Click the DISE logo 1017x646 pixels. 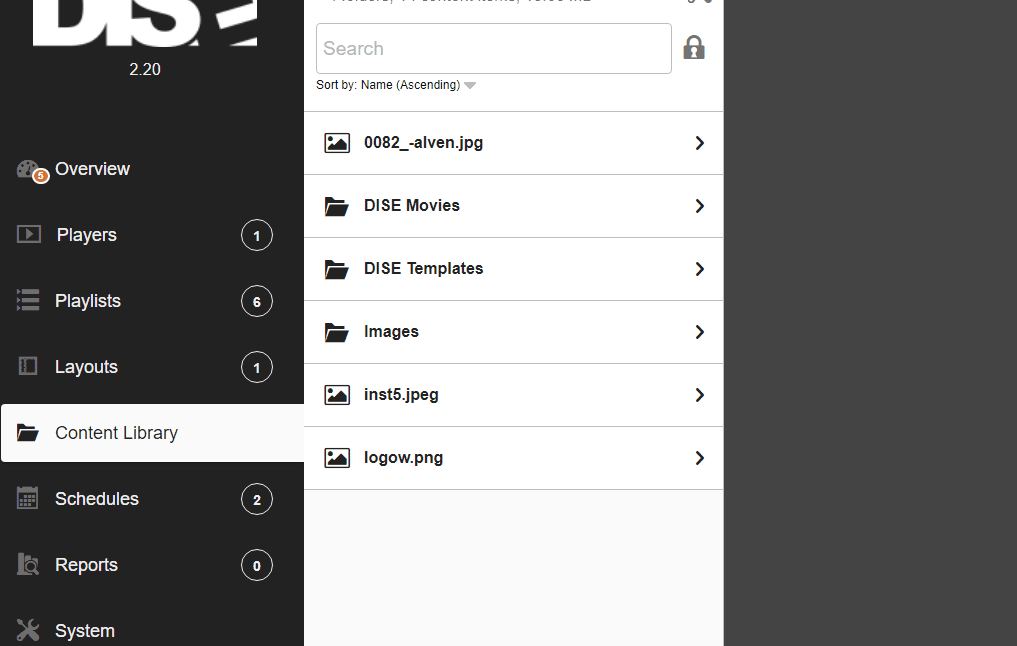tap(145, 23)
